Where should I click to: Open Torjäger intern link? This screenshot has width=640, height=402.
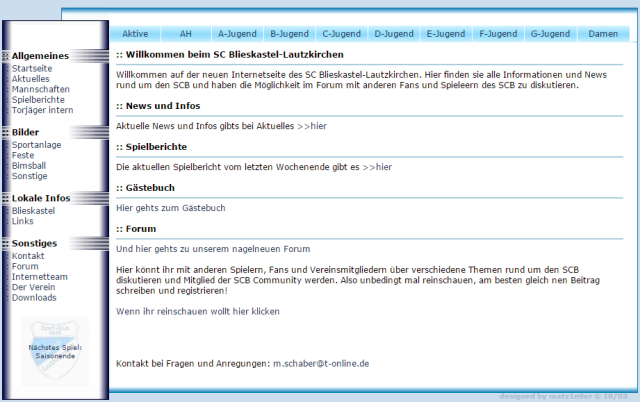(x=42, y=110)
